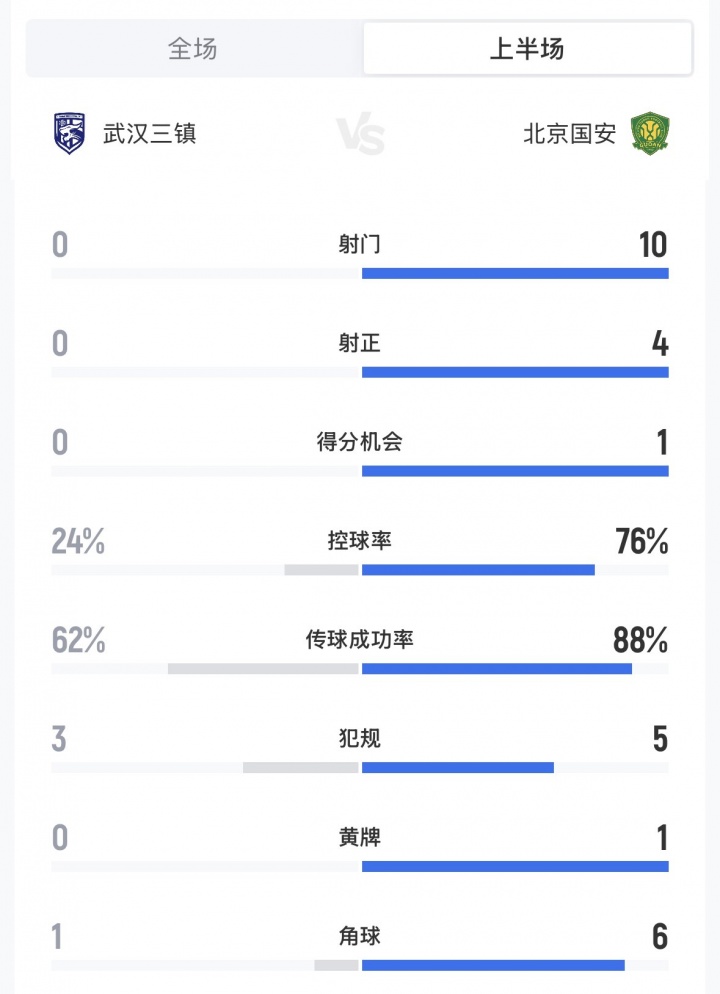Viewport: 720px width, 994px height.
Task: Click the 武汉三镇 team crest icon
Action: coord(69,133)
